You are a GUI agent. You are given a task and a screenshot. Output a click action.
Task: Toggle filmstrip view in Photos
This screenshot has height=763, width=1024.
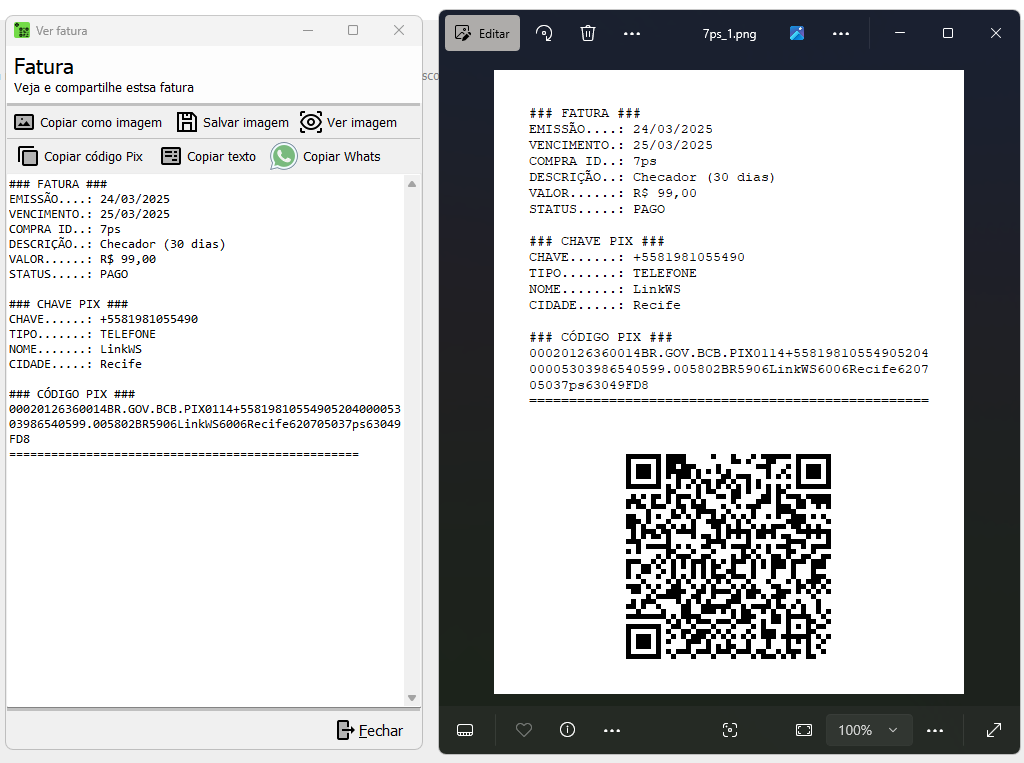point(465,730)
